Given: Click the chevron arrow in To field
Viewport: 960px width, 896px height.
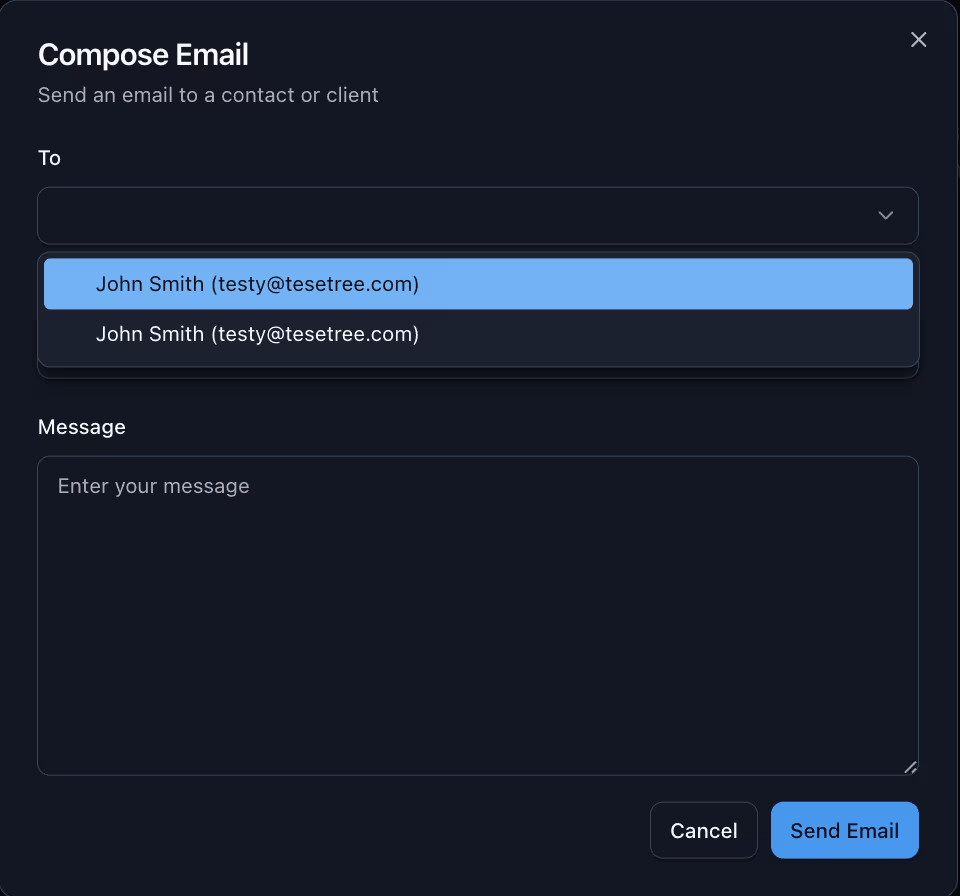Looking at the screenshot, I should [885, 216].
